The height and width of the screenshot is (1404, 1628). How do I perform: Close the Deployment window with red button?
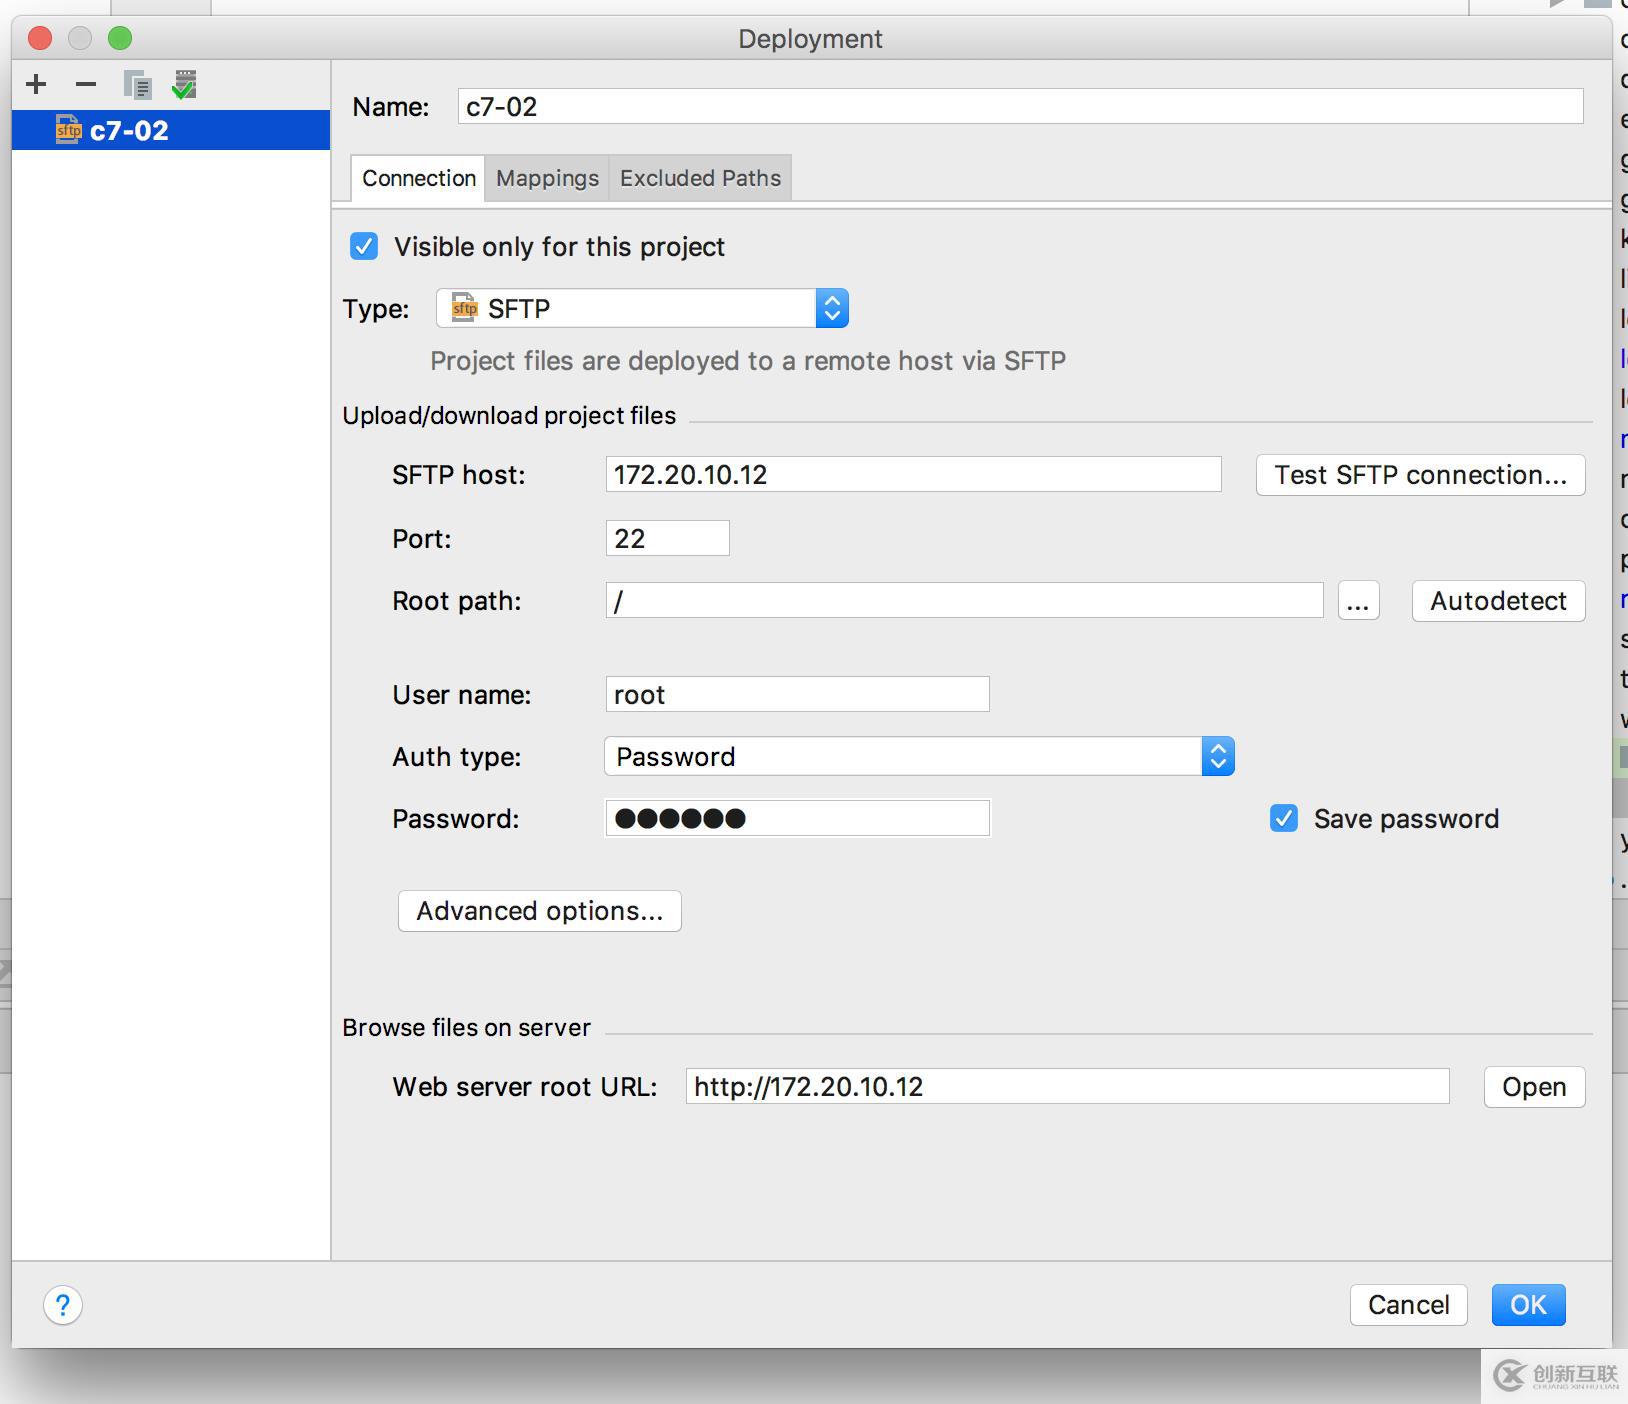point(40,38)
